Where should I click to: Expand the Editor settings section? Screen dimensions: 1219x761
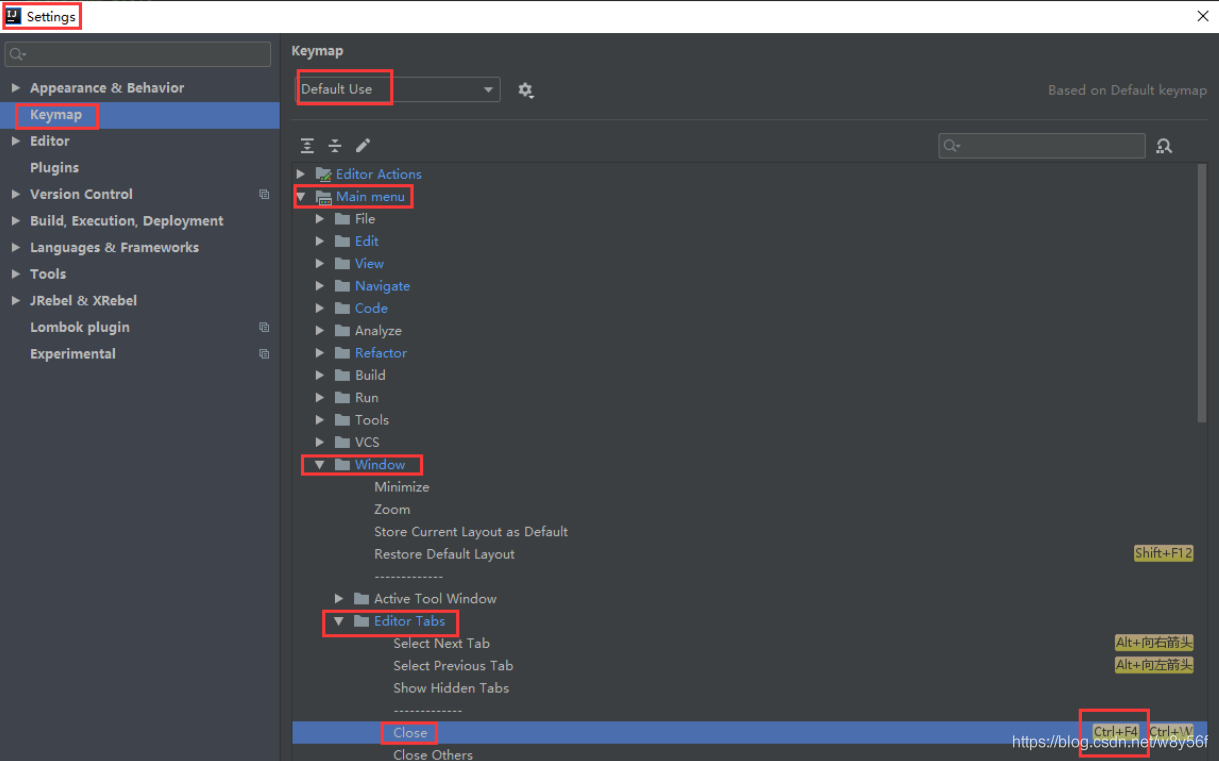tap(15, 141)
